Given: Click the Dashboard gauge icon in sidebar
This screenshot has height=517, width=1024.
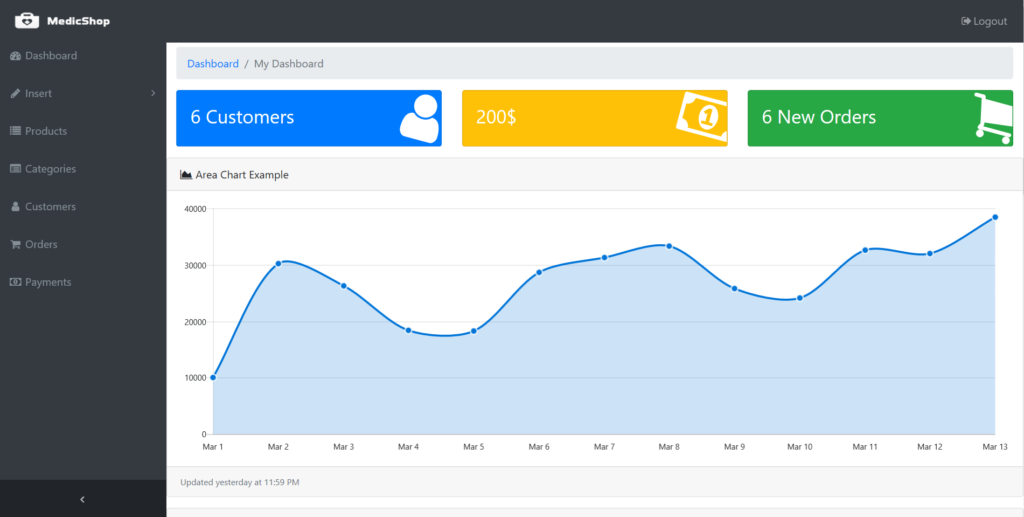Looking at the screenshot, I should click(15, 56).
